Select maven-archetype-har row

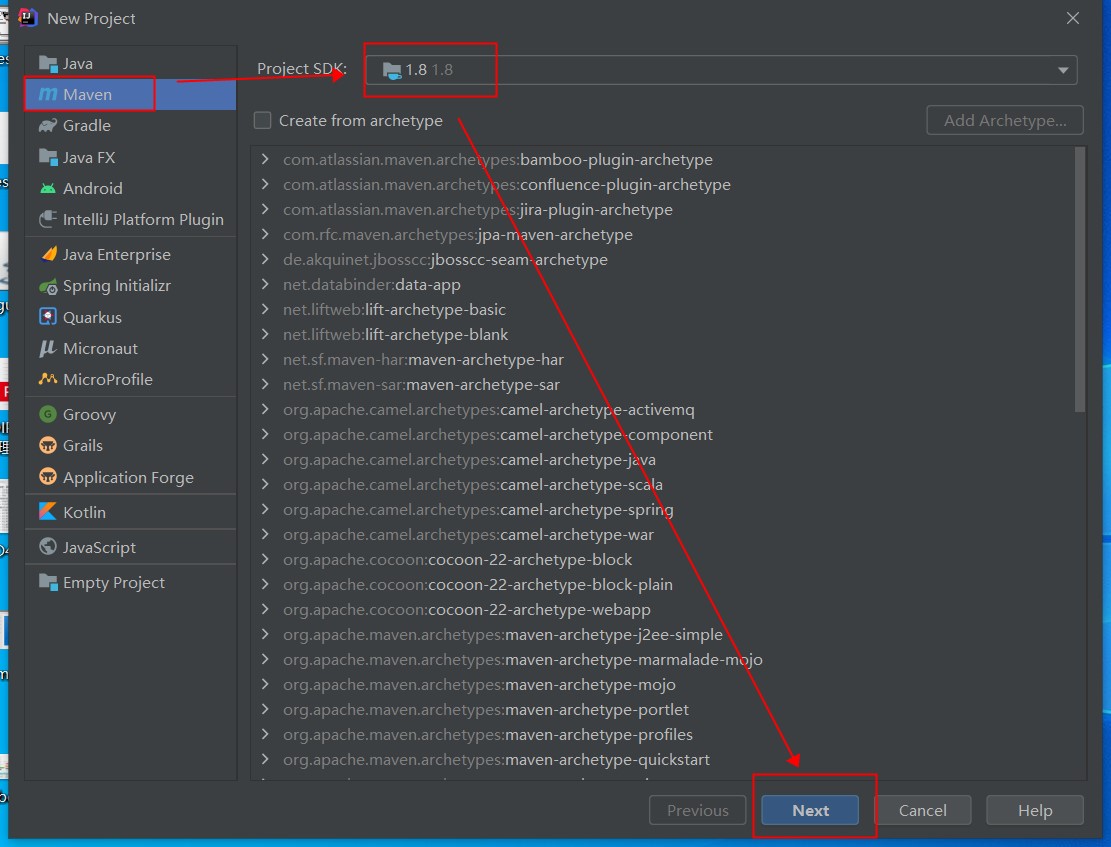(x=664, y=359)
